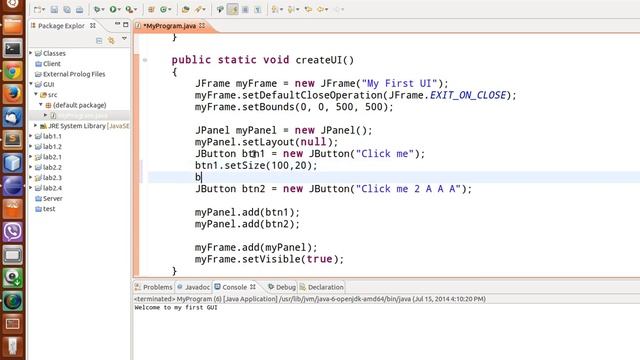Toggle Mark Occurrences in the toolbar
640x360 pixels.
[233, 9]
